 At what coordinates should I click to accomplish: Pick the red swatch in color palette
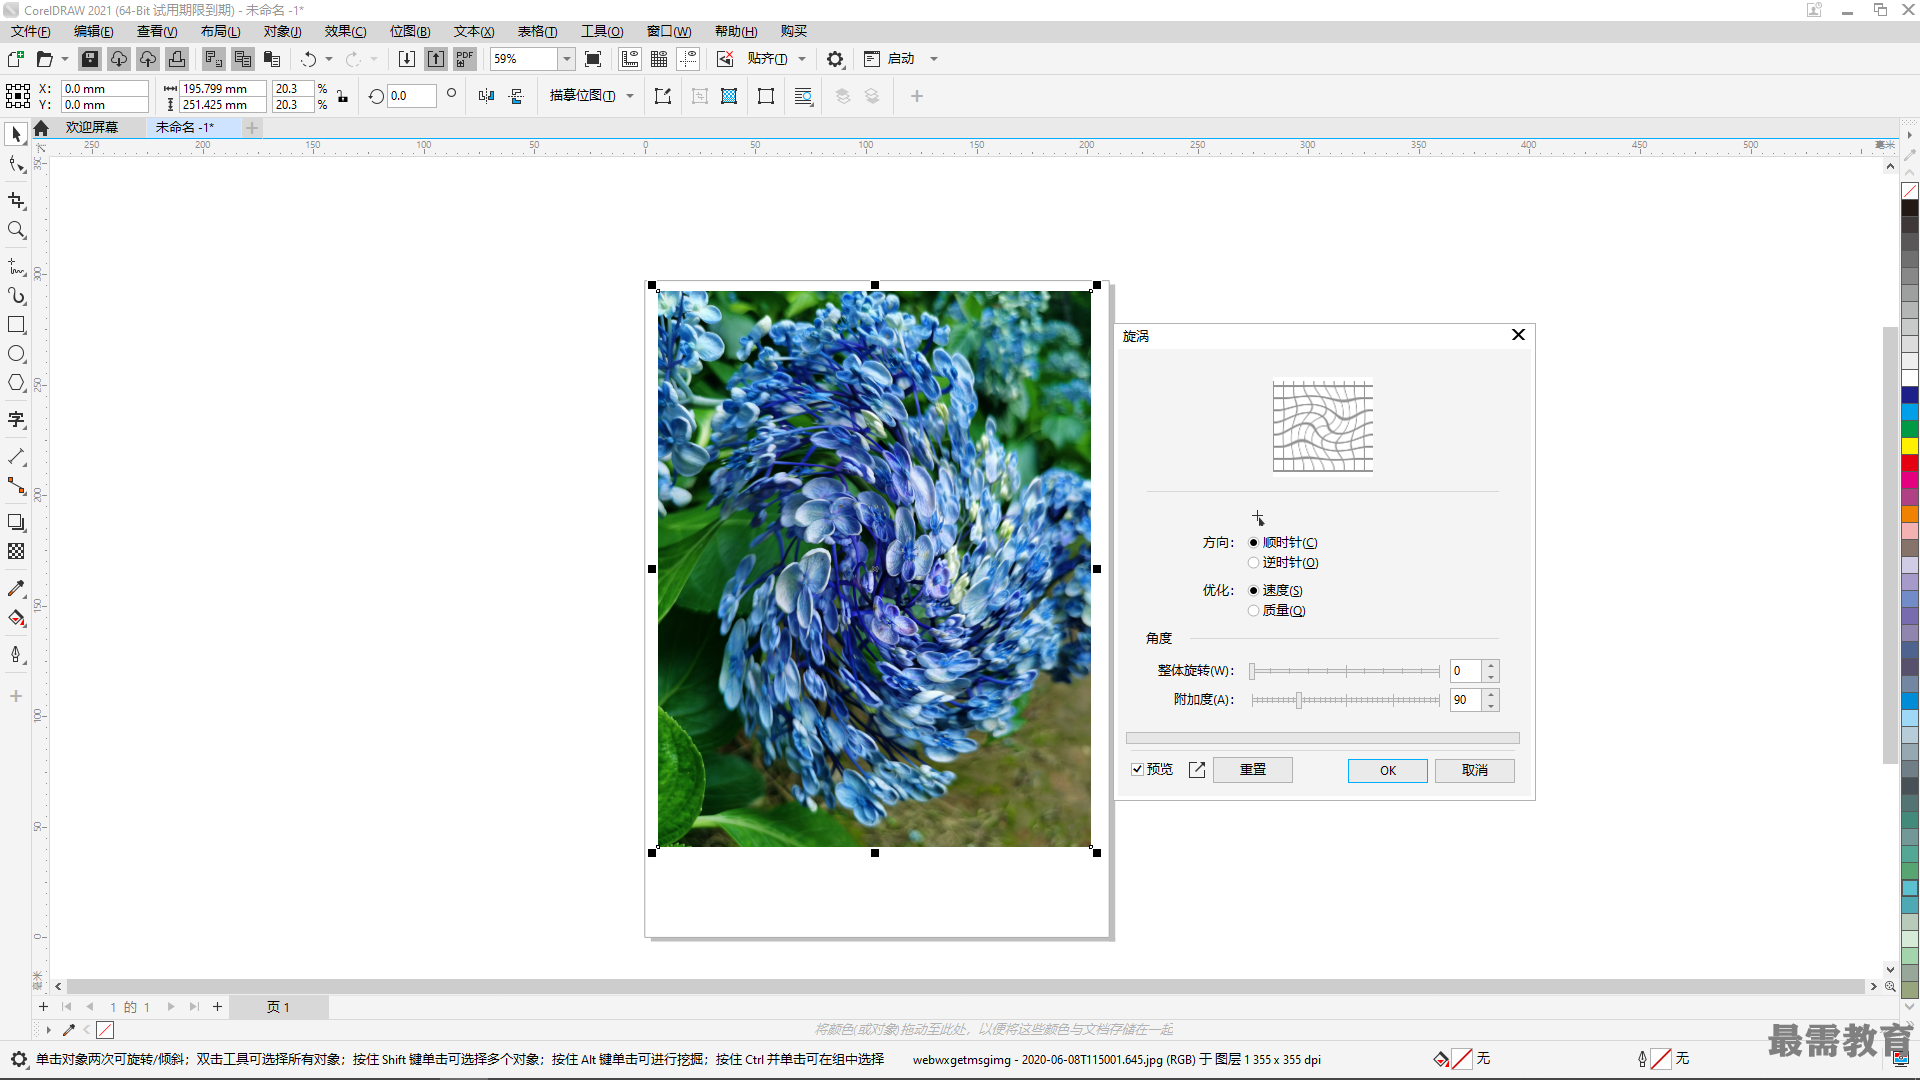[x=1909, y=463]
